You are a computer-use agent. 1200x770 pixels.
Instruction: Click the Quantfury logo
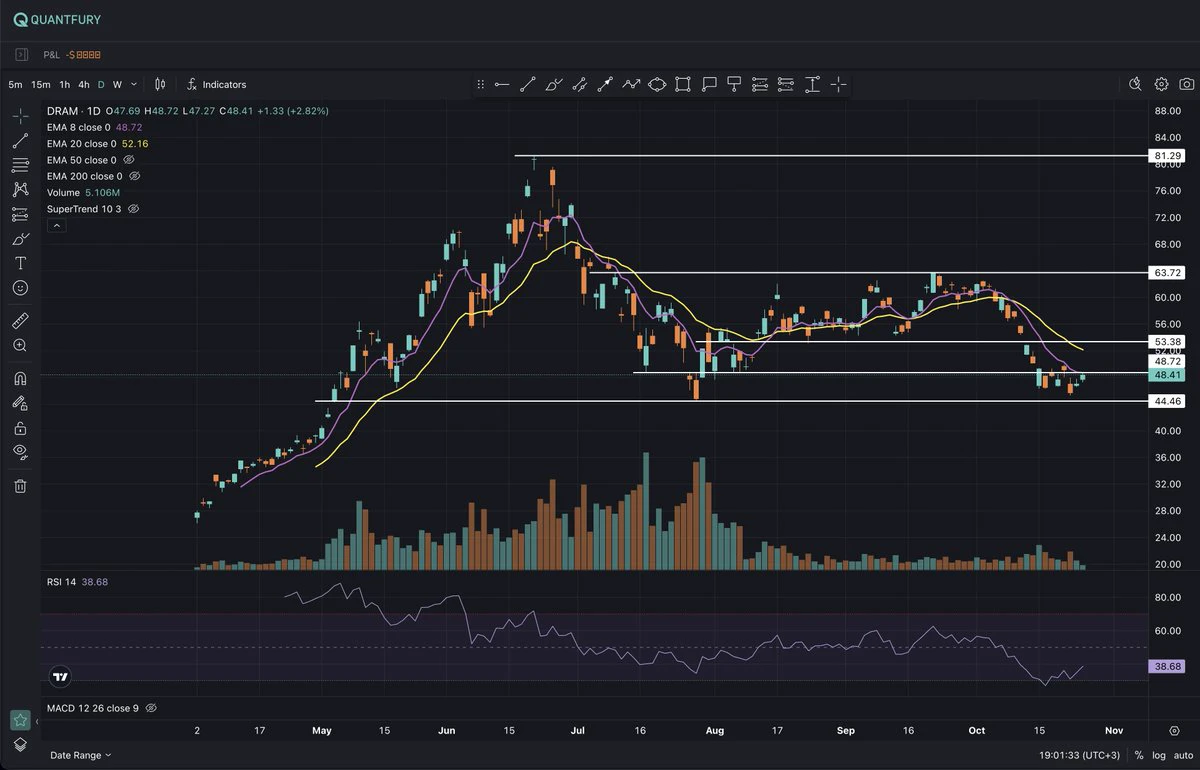pyautogui.click(x=57, y=20)
